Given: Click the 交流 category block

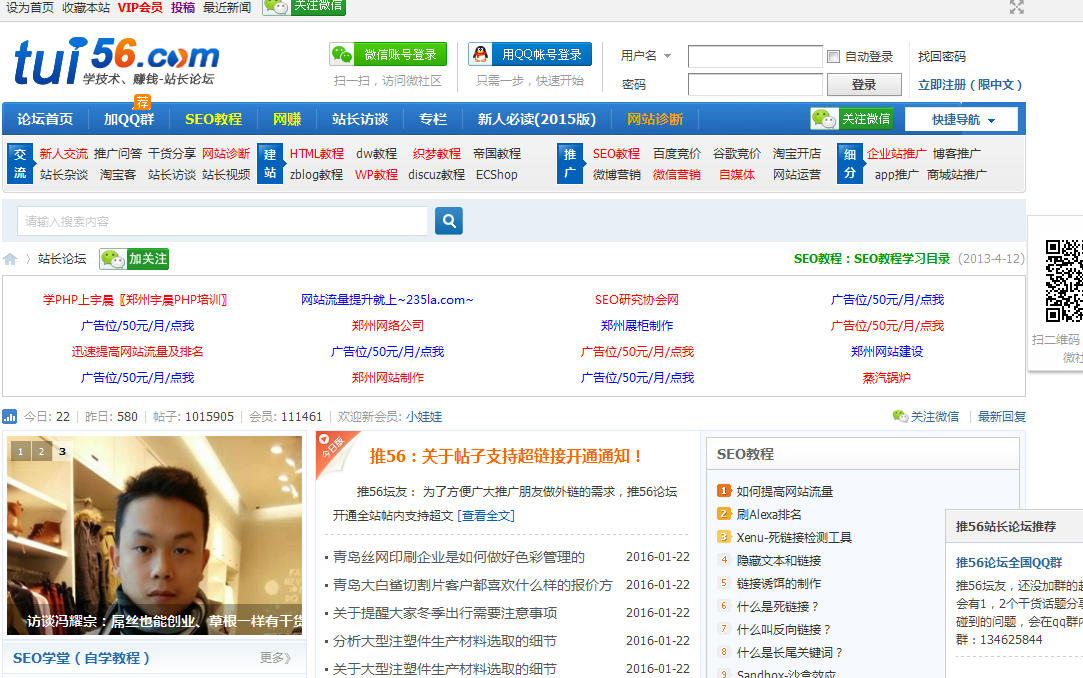Looking at the screenshot, I should (x=20, y=164).
